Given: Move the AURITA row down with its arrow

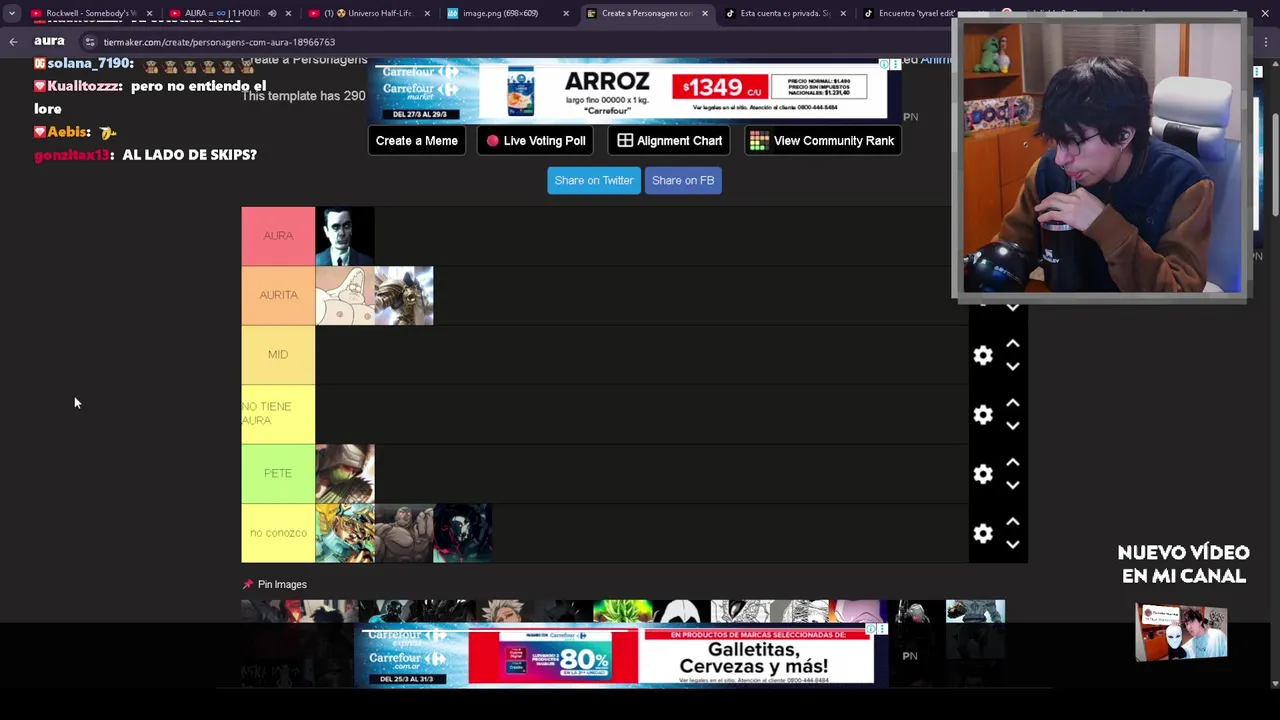Looking at the screenshot, I should [x=1012, y=308].
